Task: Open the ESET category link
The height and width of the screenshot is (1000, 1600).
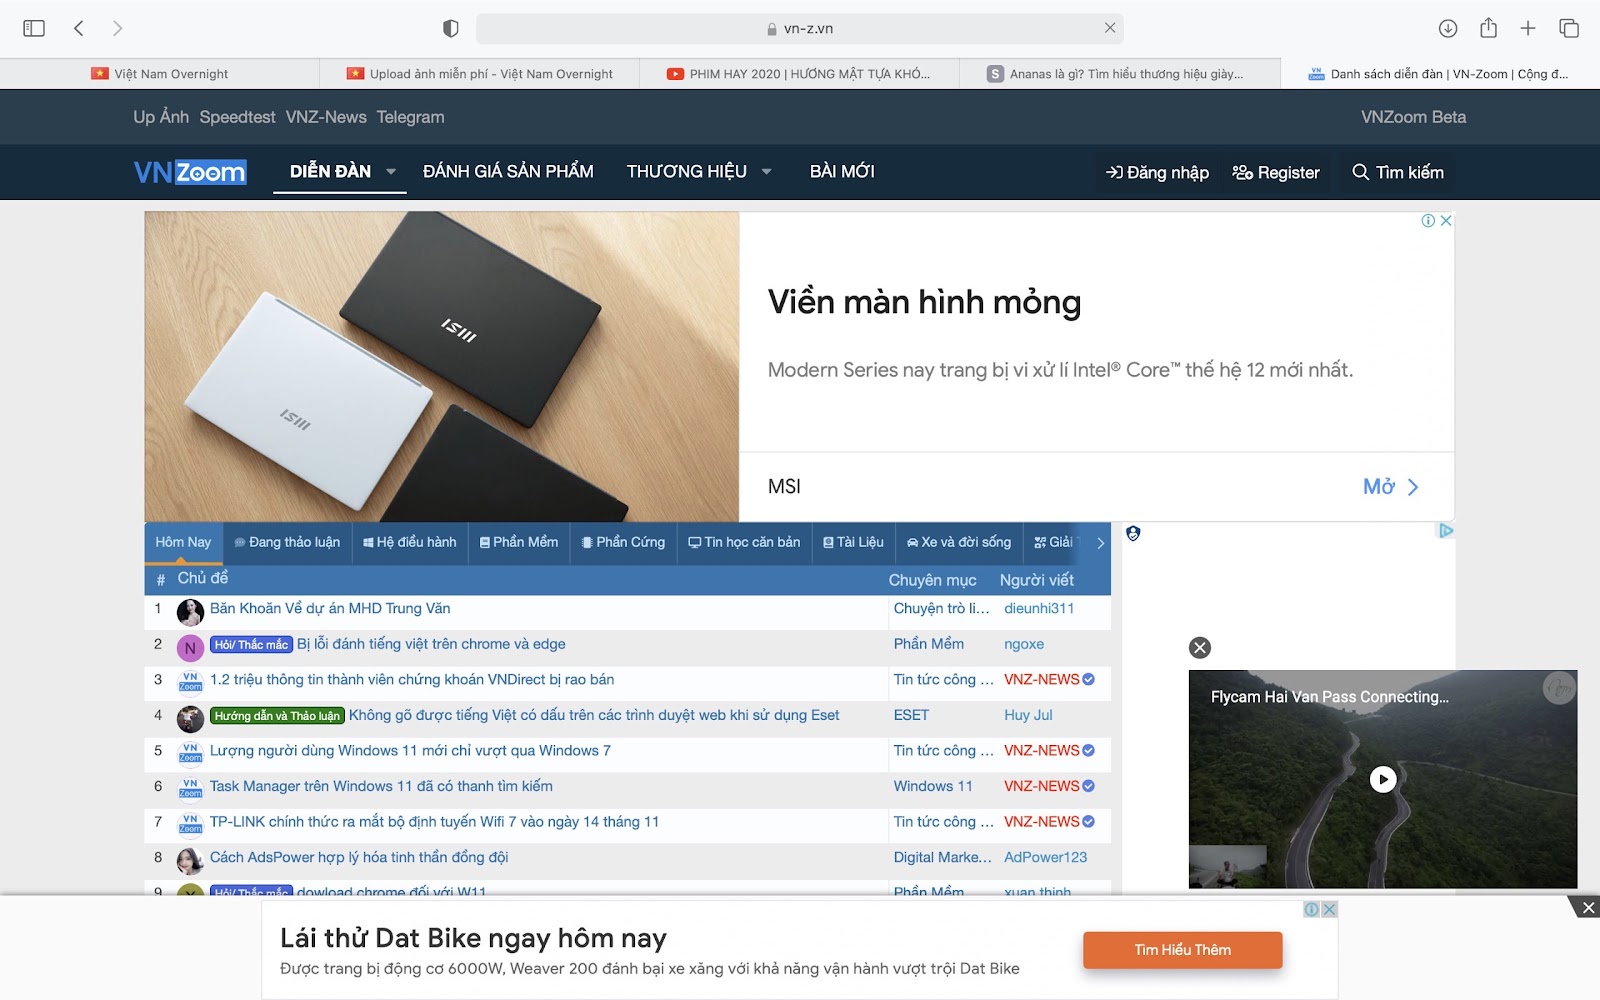Action: click(911, 715)
